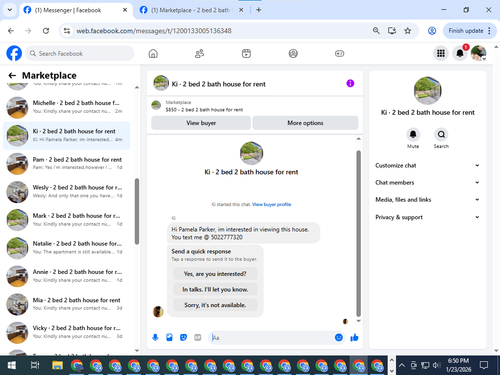
Task: Open the Gaming icon in top navigation
Action: [339, 53]
